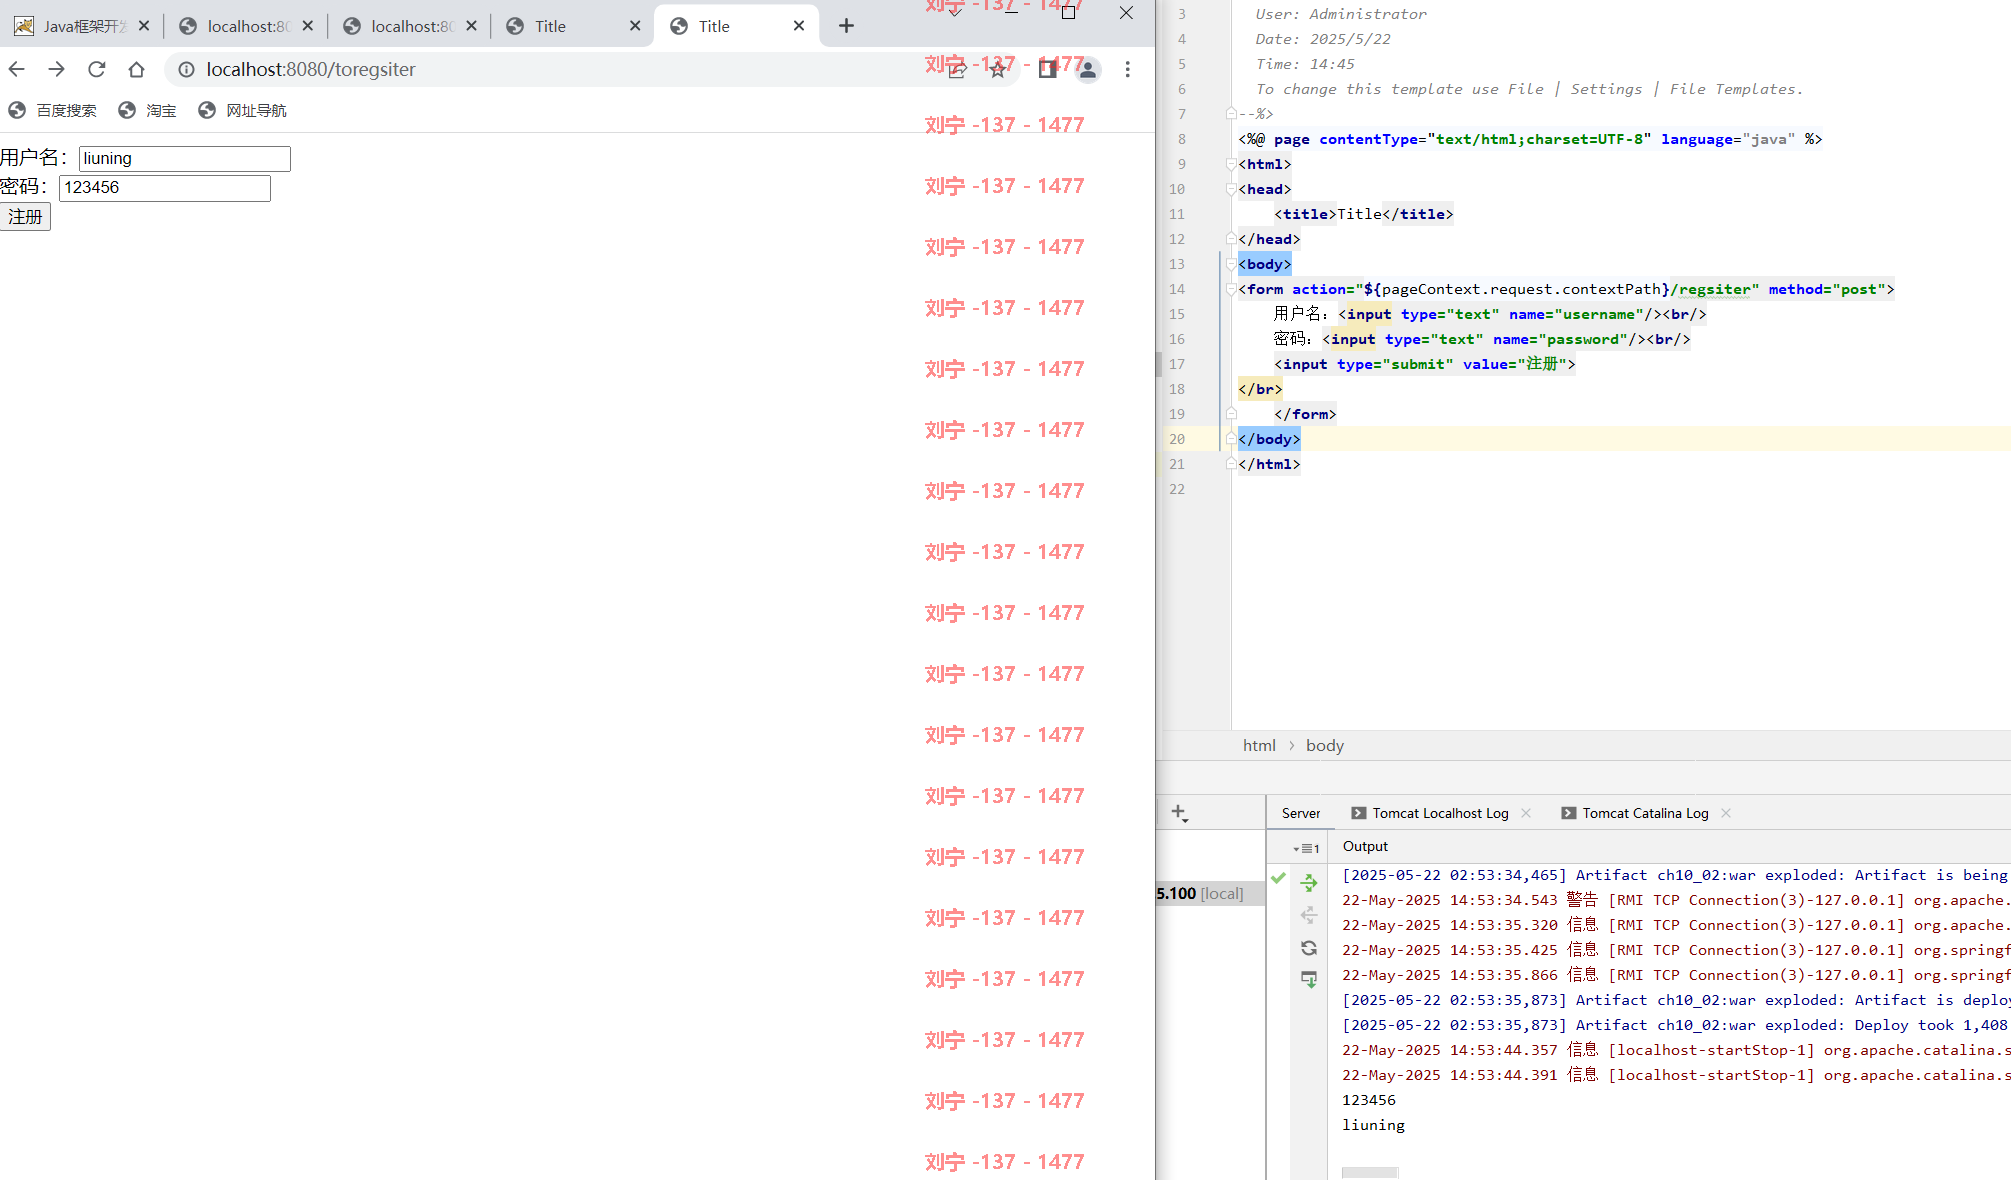Click submit input line in editor
2011x1180 pixels.
pos(1424,364)
